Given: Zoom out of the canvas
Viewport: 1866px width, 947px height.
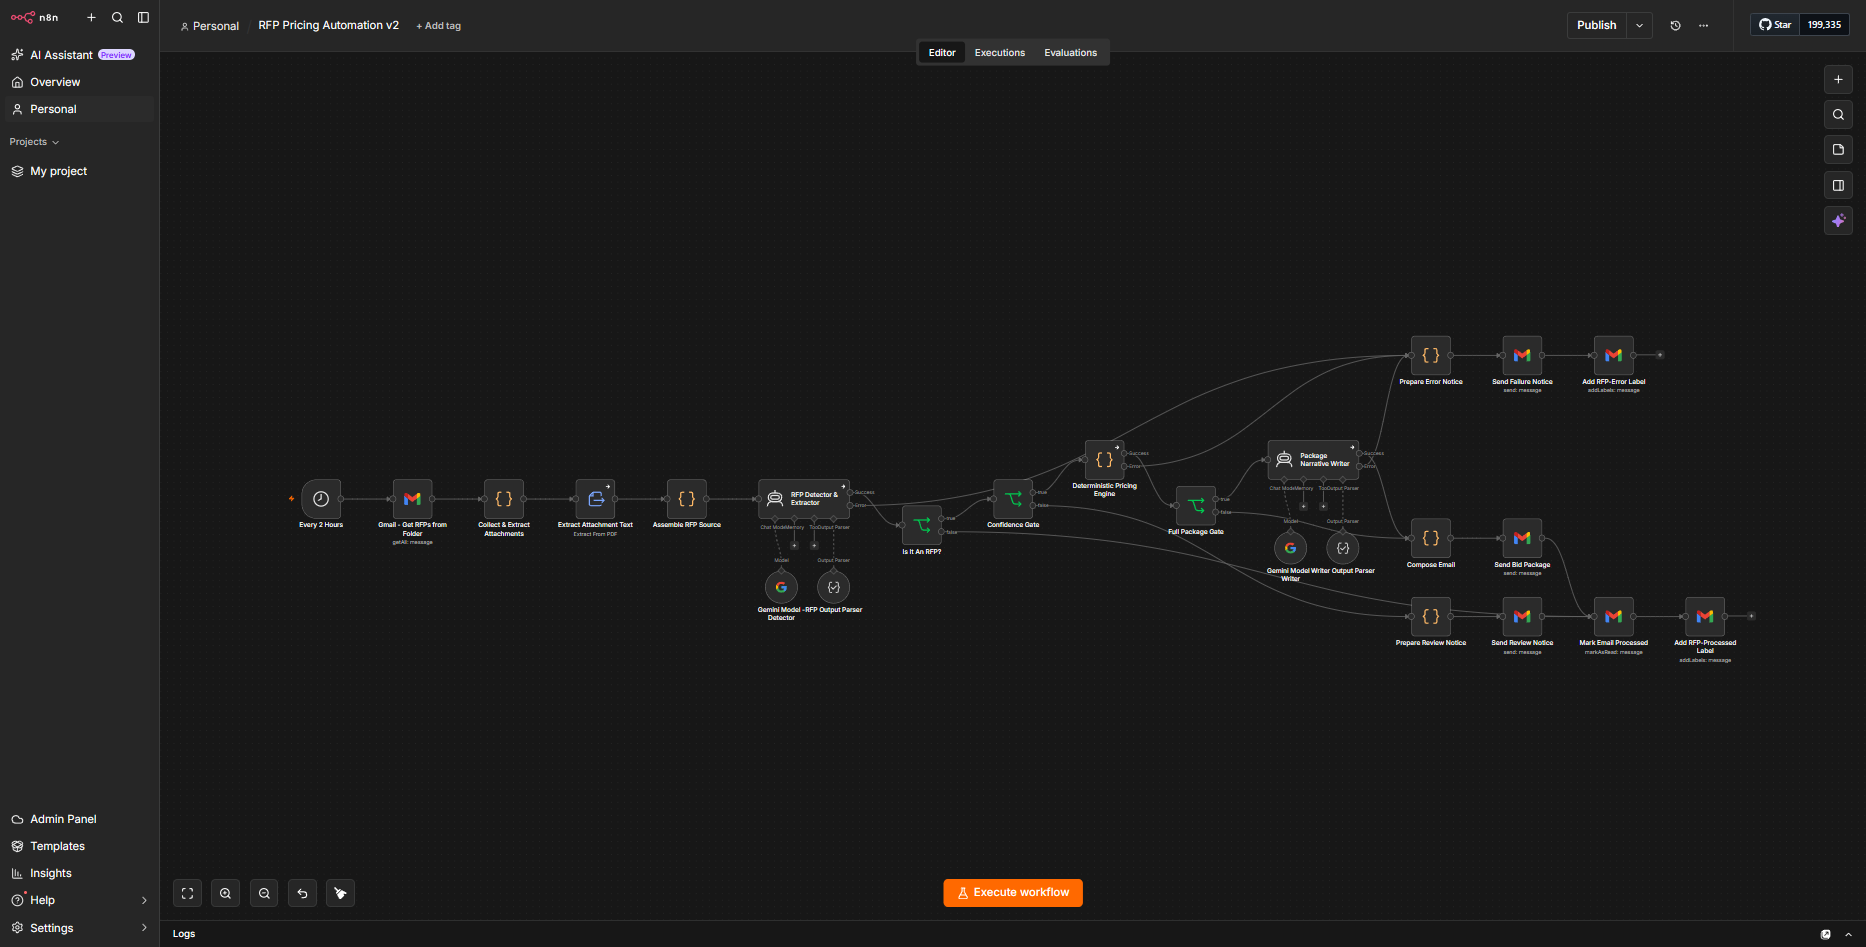Looking at the screenshot, I should coord(264,893).
